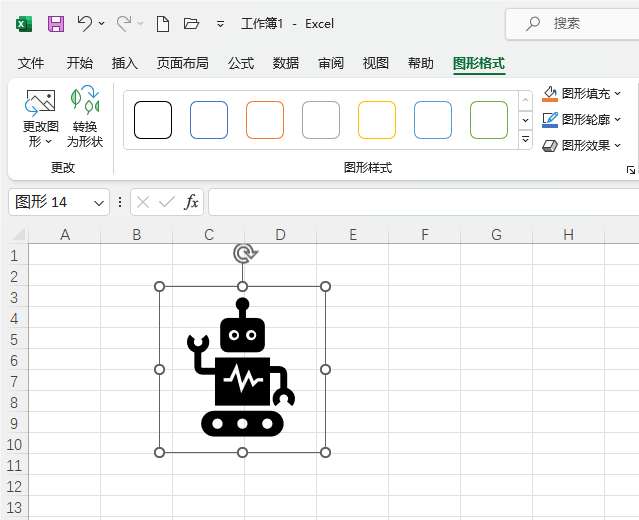Move to previous row in style gallery
Screen dimensions: 639x520
(525, 100)
